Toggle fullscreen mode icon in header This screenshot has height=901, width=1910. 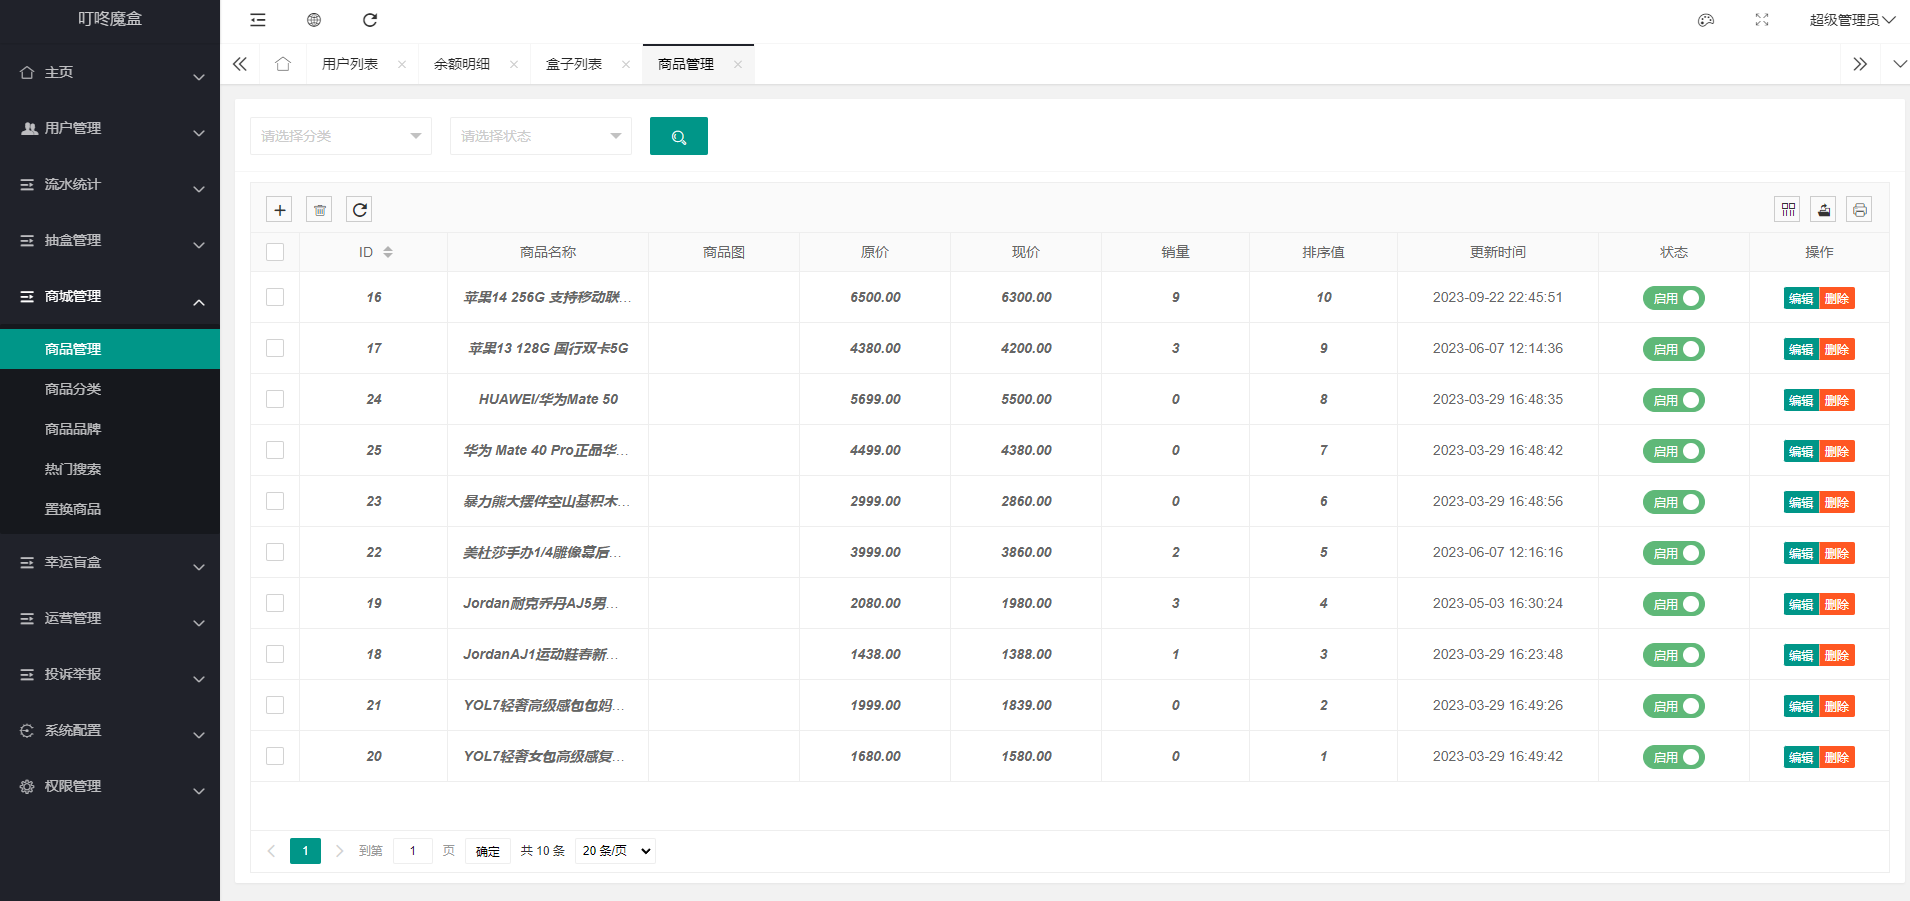[1762, 20]
